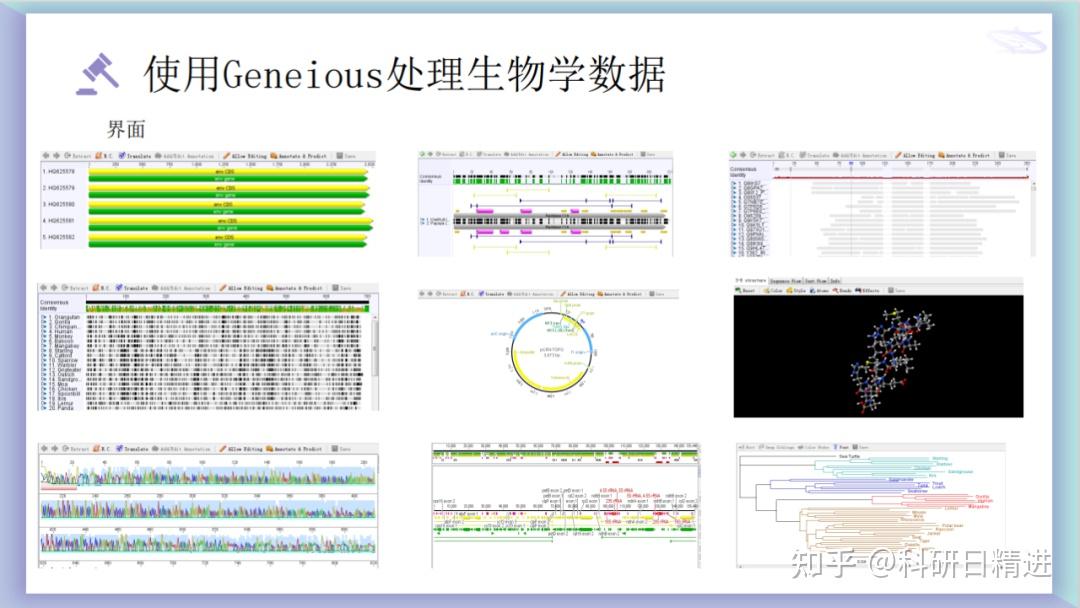This screenshot has width=1080, height=608.
Task: Open the Style options for the structure
Action: tap(797, 291)
